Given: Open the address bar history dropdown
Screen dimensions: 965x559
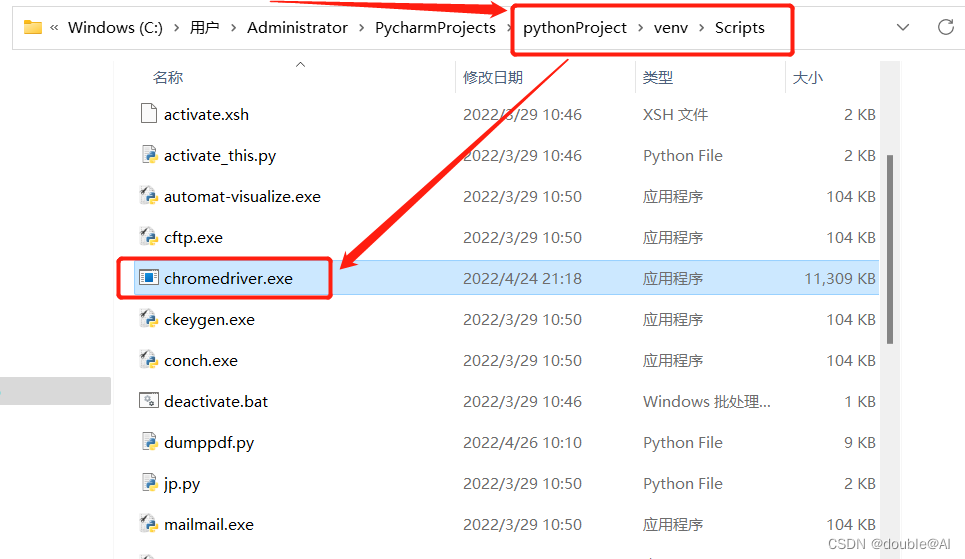Looking at the screenshot, I should coord(903,27).
